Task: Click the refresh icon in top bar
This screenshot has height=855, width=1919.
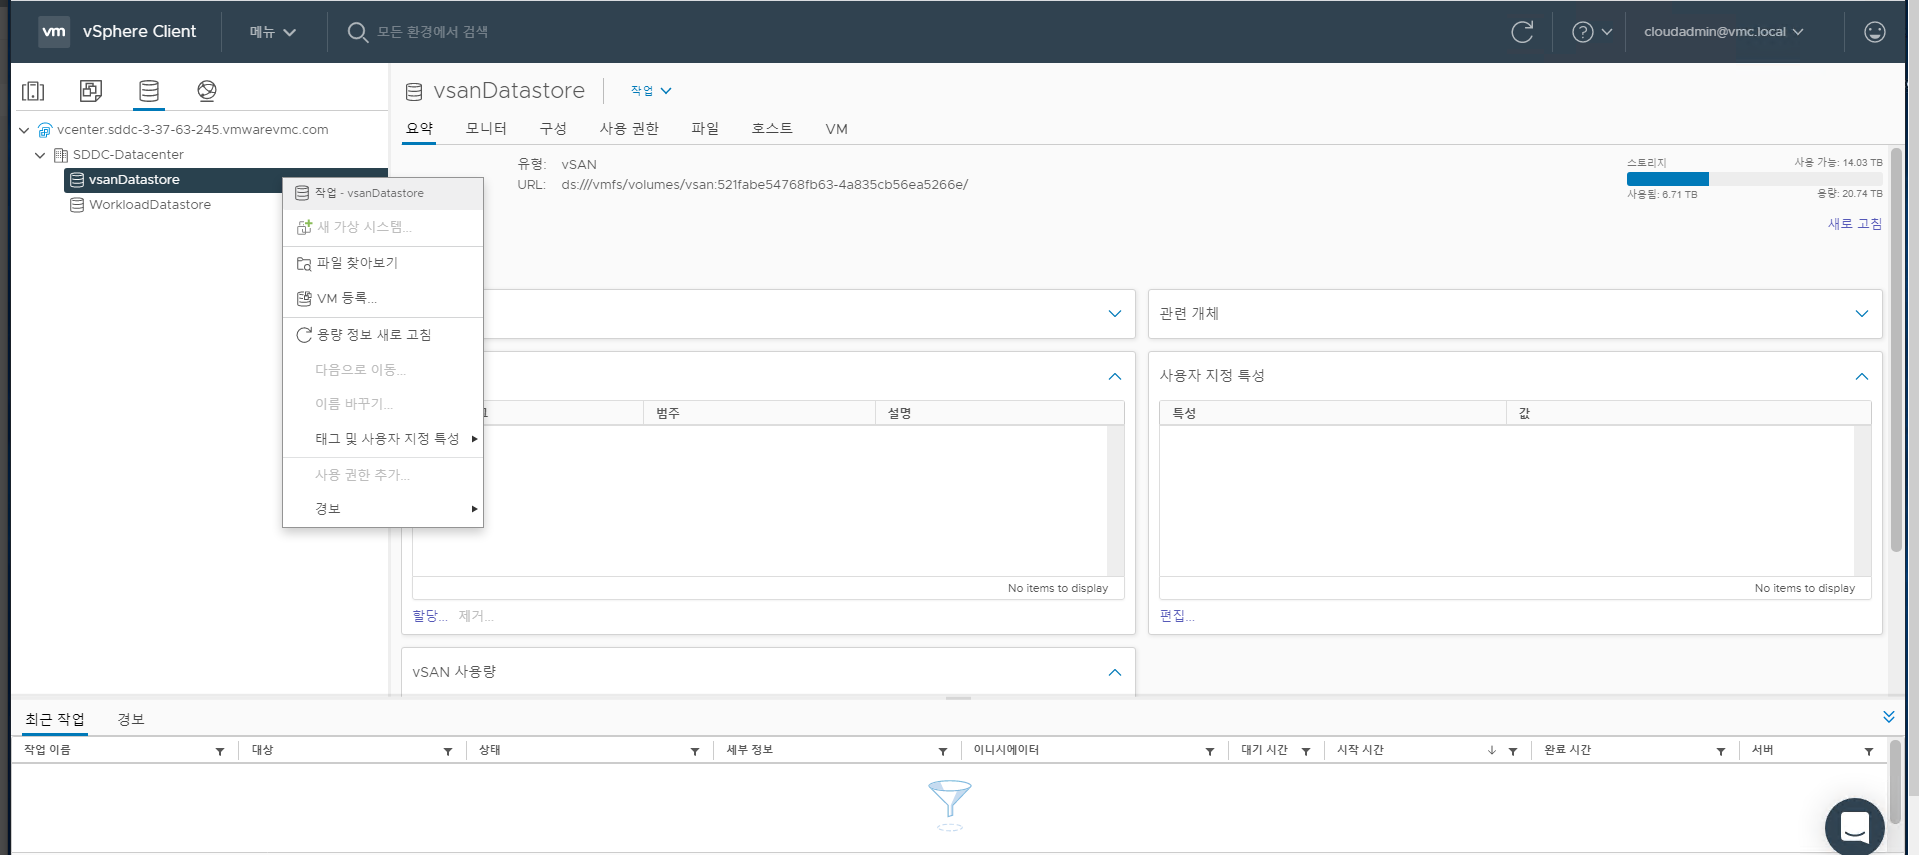Action: [1522, 32]
